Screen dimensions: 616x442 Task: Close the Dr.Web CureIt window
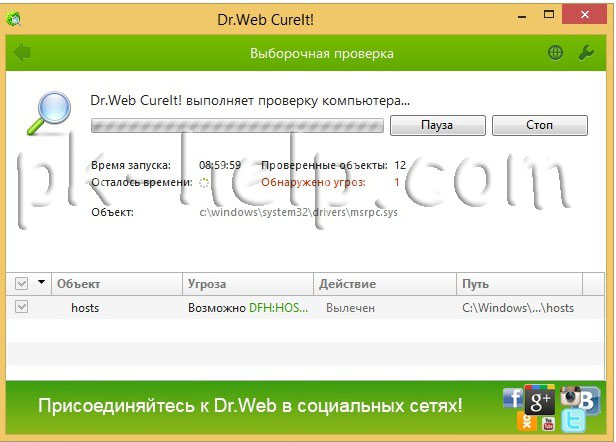(x=585, y=15)
